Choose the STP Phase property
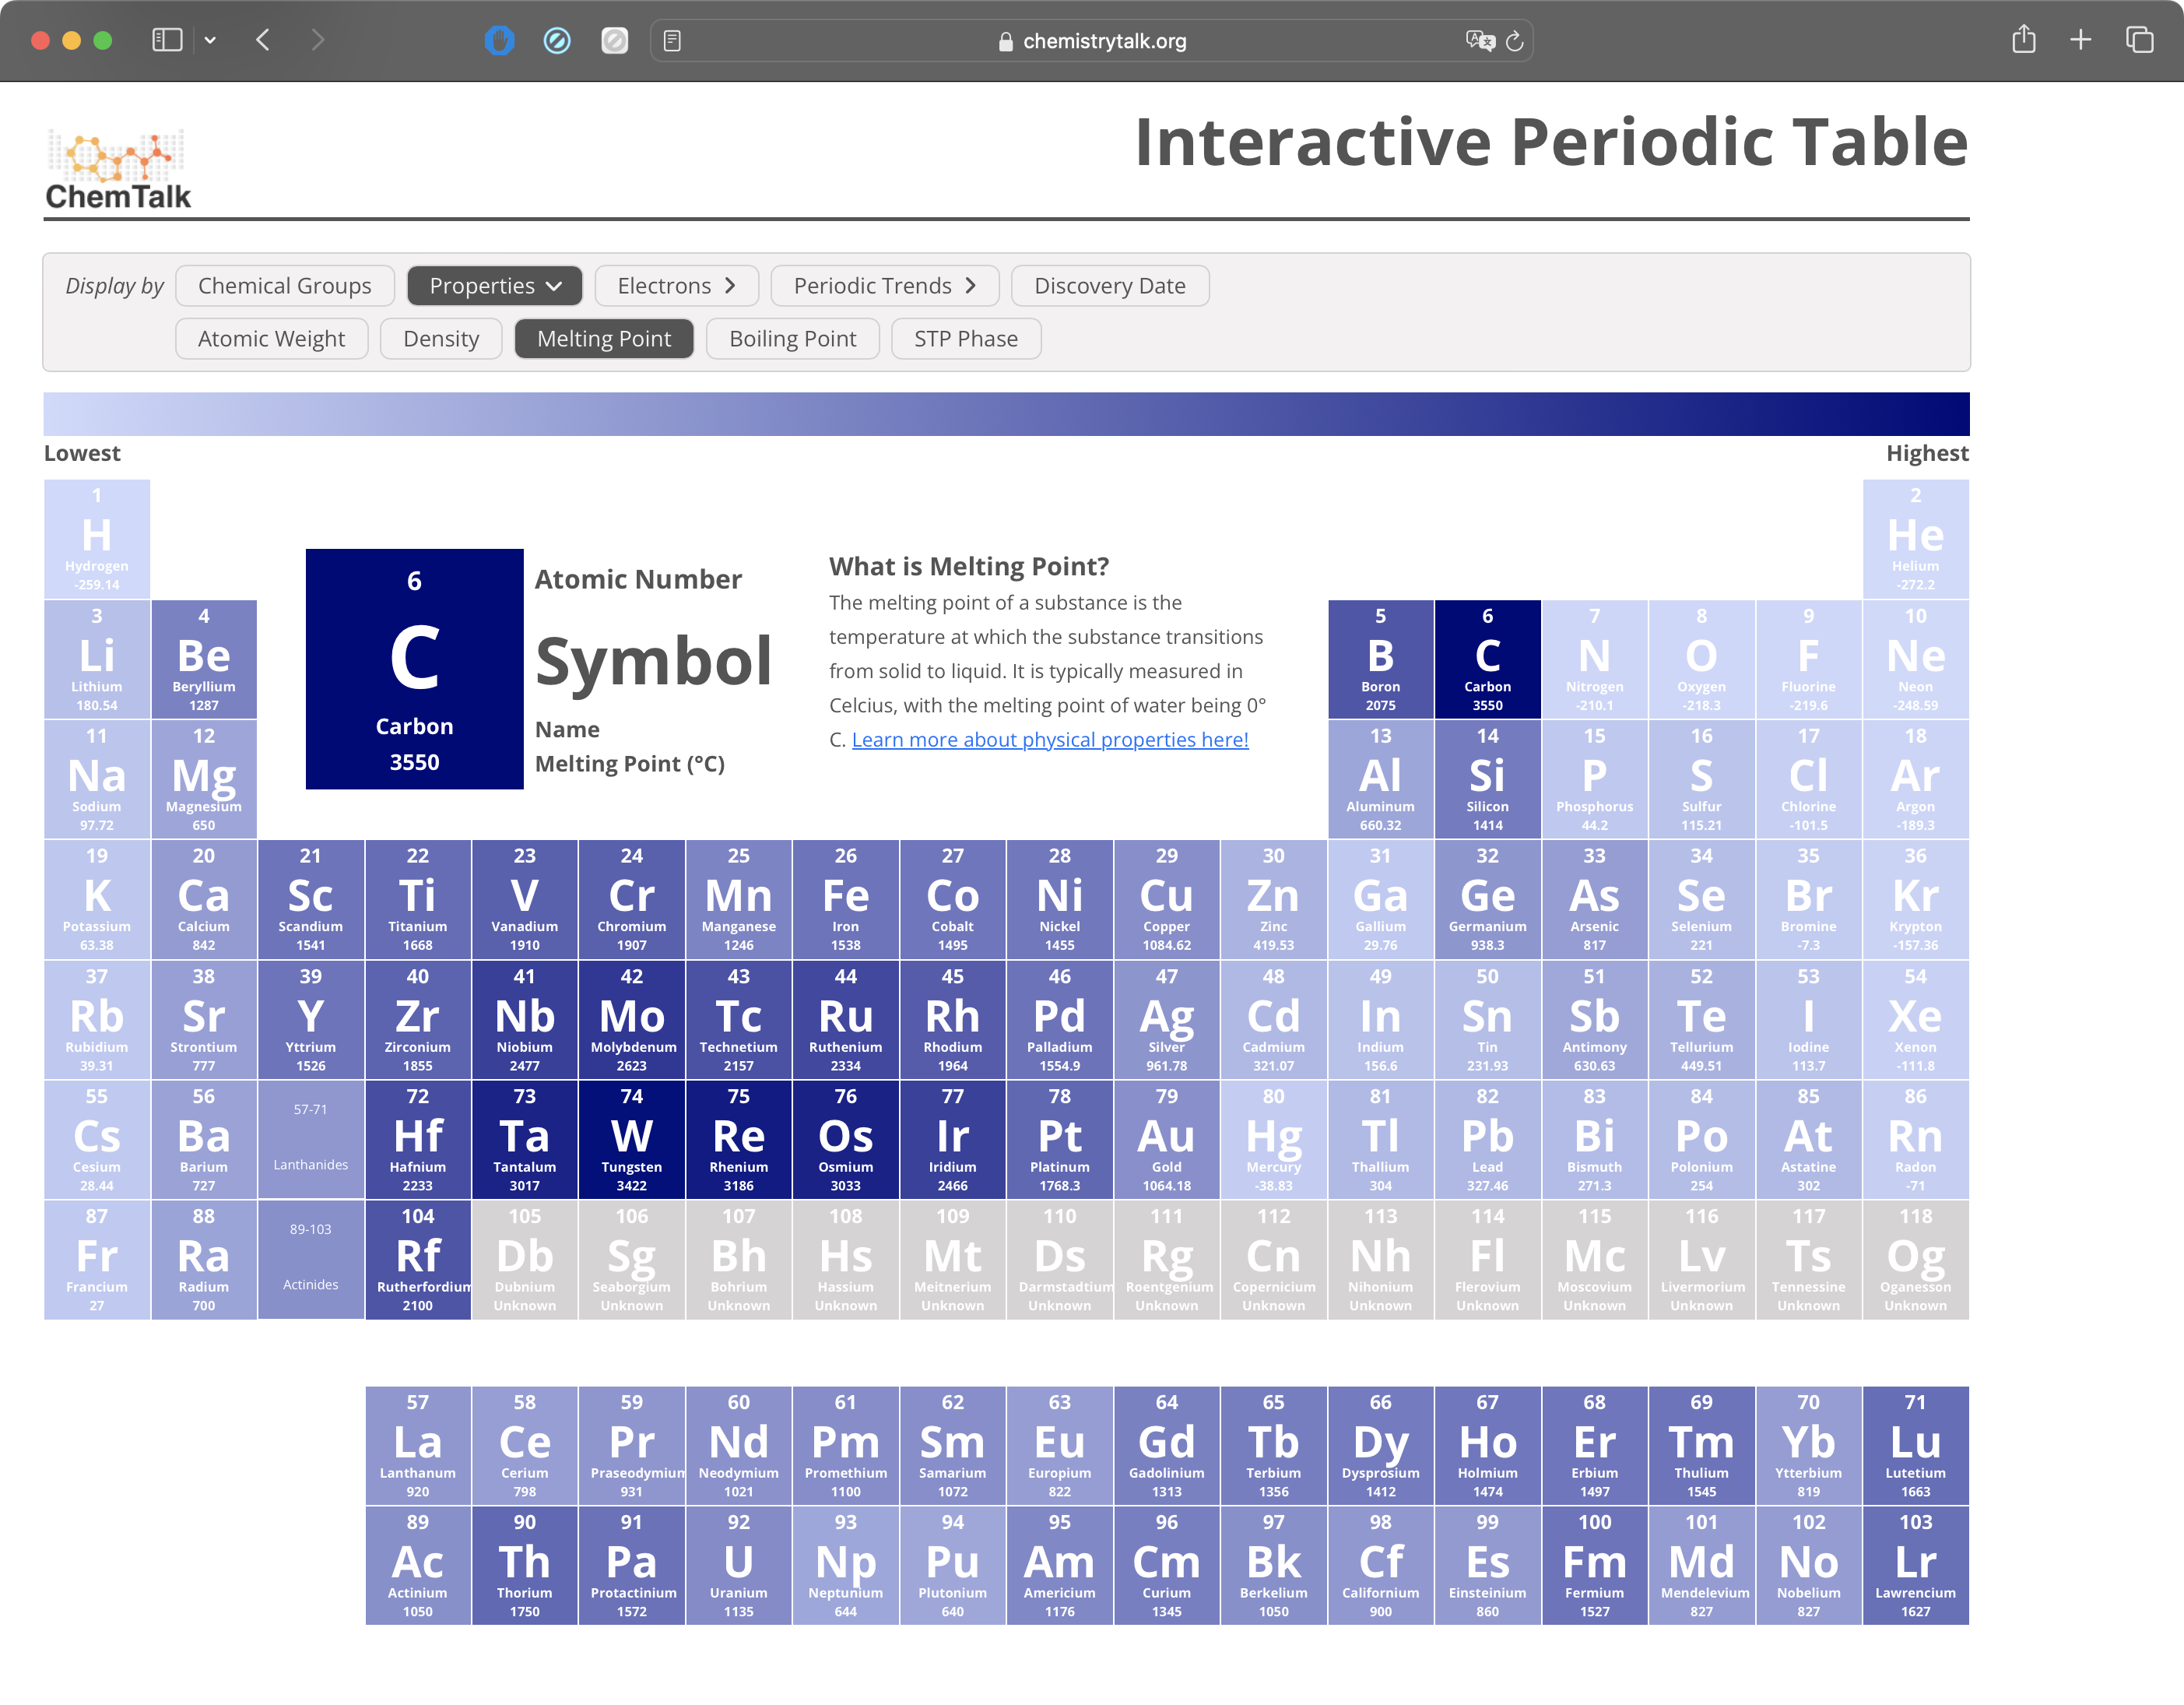 point(965,339)
